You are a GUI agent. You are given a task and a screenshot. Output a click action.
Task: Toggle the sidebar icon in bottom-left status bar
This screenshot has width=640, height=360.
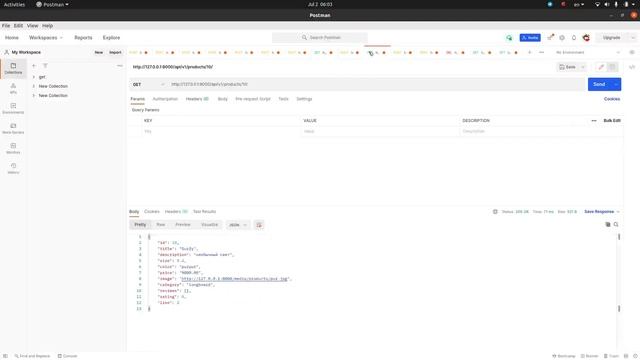tap(5, 356)
